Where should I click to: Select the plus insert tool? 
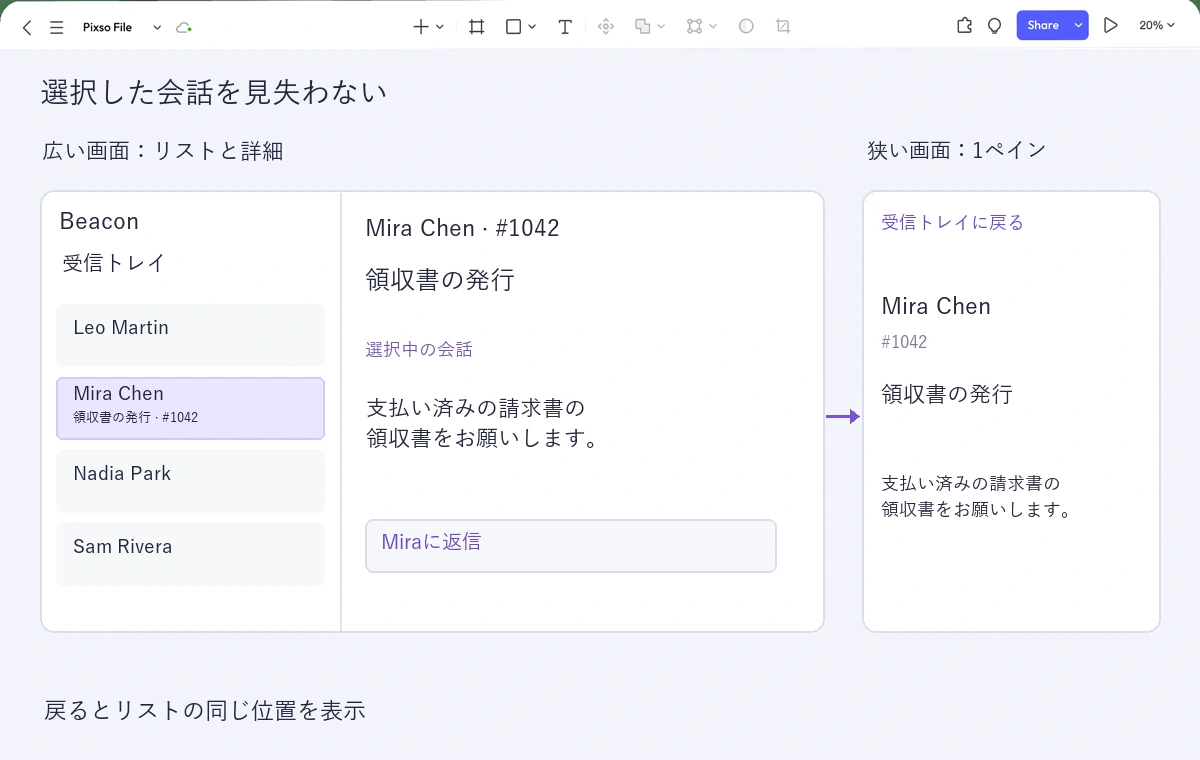pos(421,27)
